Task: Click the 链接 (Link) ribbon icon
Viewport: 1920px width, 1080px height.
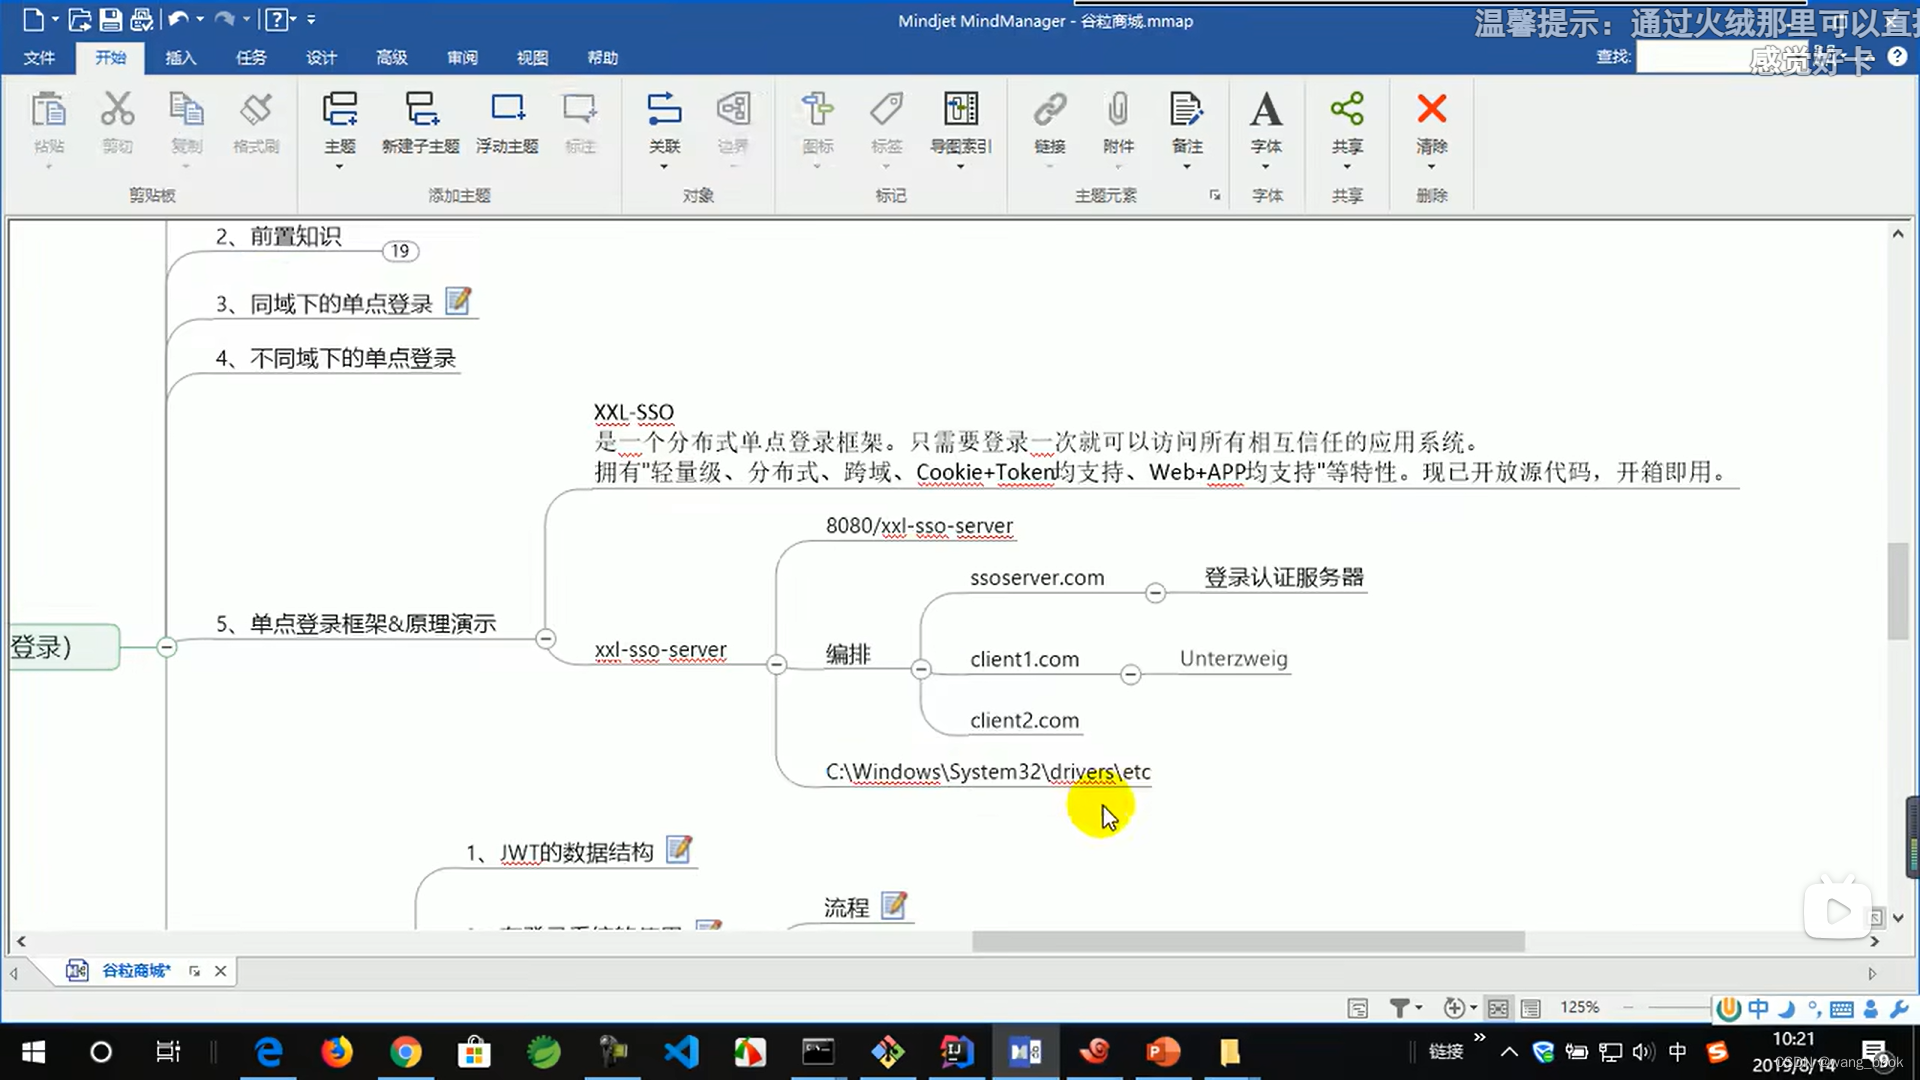Action: (x=1050, y=110)
